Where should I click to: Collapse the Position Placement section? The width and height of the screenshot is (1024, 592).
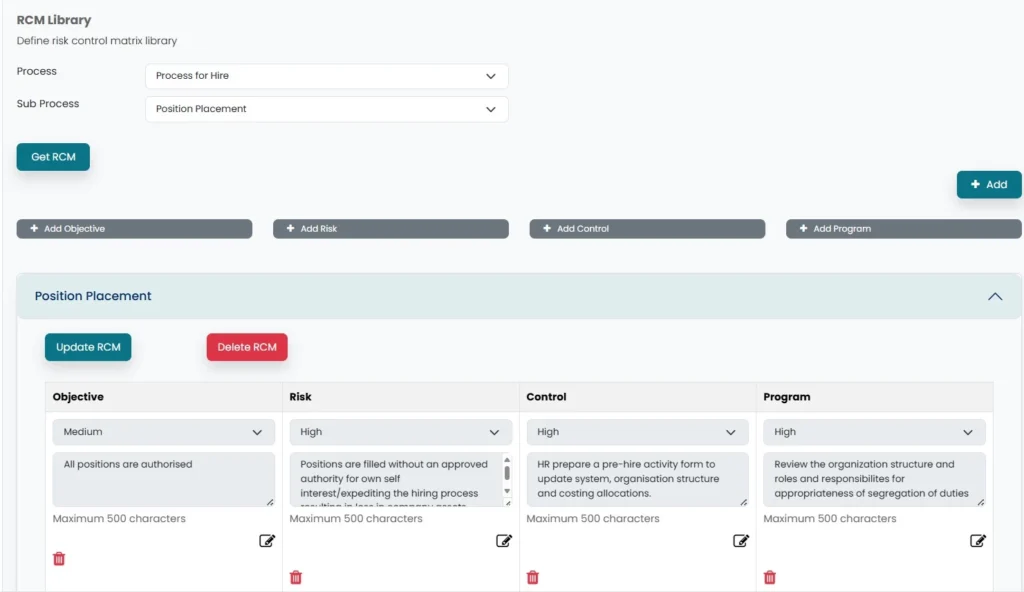click(994, 297)
